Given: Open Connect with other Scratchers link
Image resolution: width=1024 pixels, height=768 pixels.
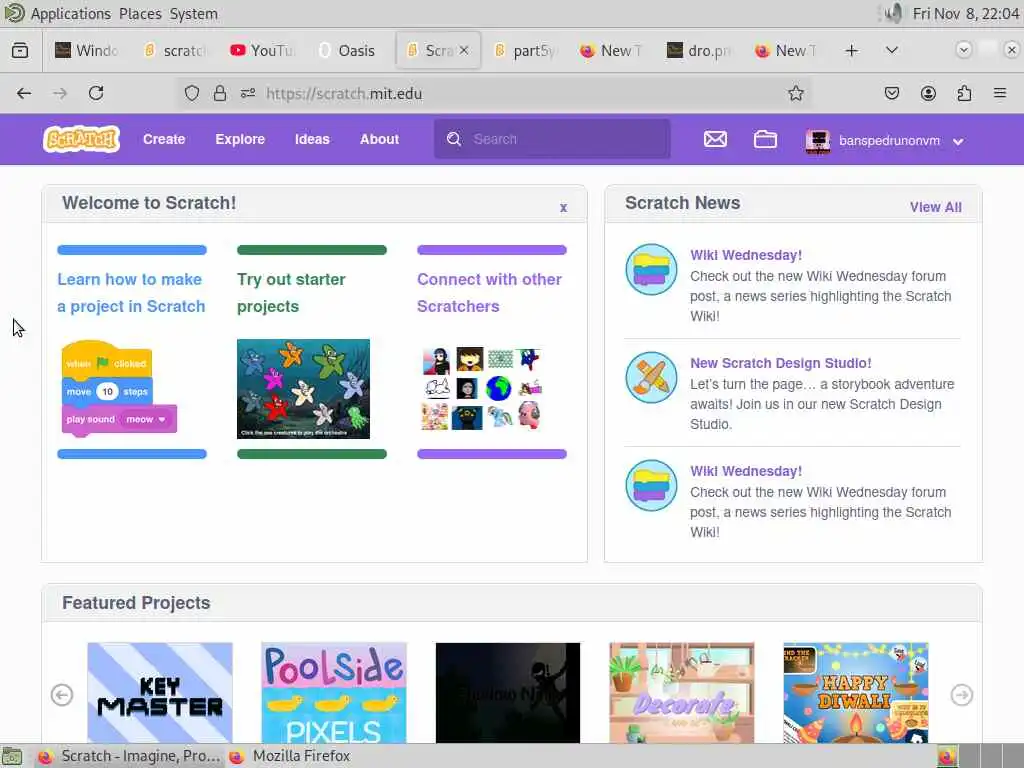Looking at the screenshot, I should point(489,293).
